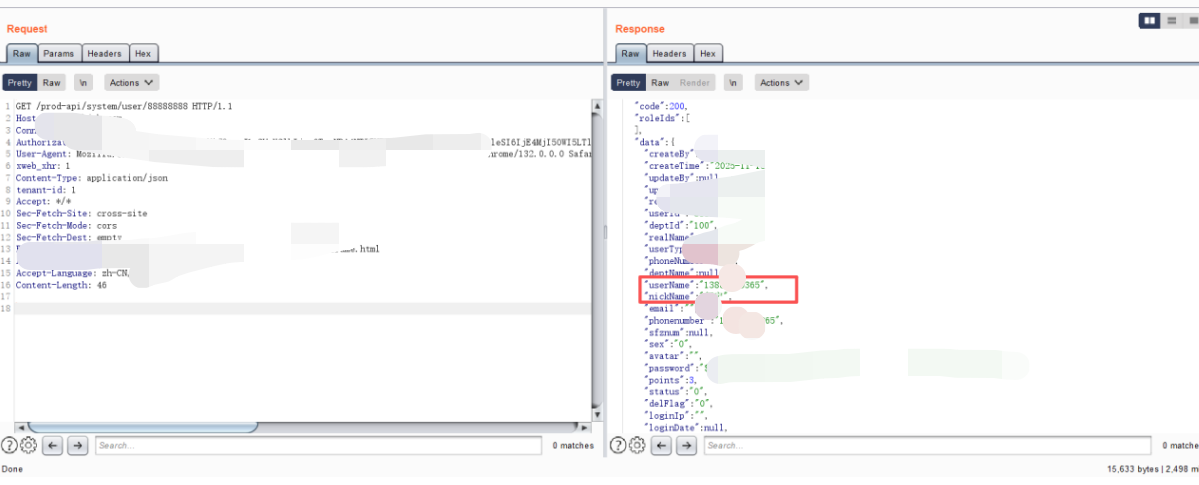Open Request search help icon
1199x485 pixels.
pos(9,445)
